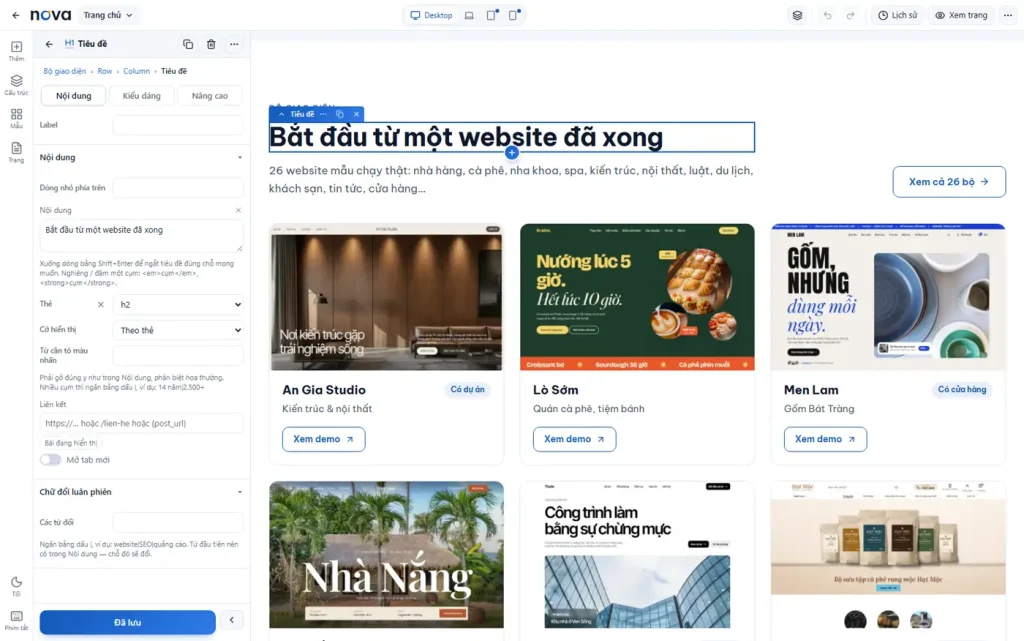Focus the Label input field
Screen dimensions: 1024x641
tap(178, 125)
